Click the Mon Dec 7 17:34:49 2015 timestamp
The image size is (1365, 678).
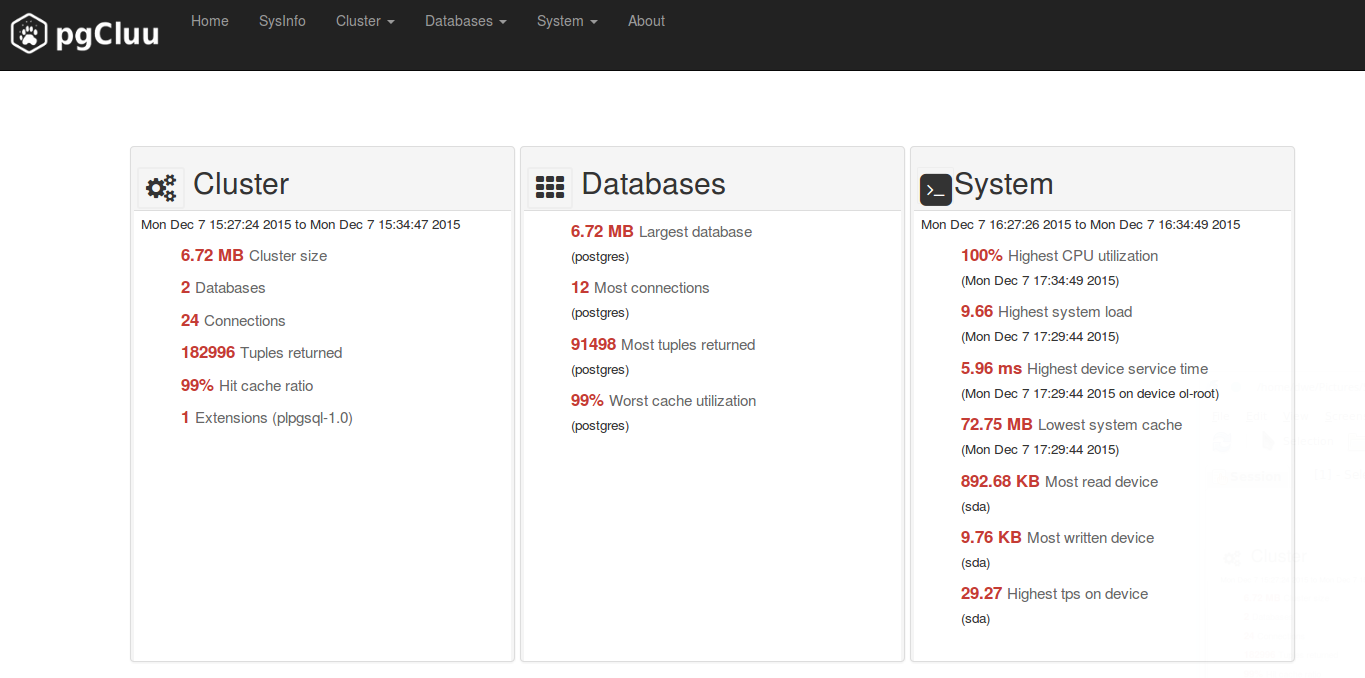(1040, 281)
